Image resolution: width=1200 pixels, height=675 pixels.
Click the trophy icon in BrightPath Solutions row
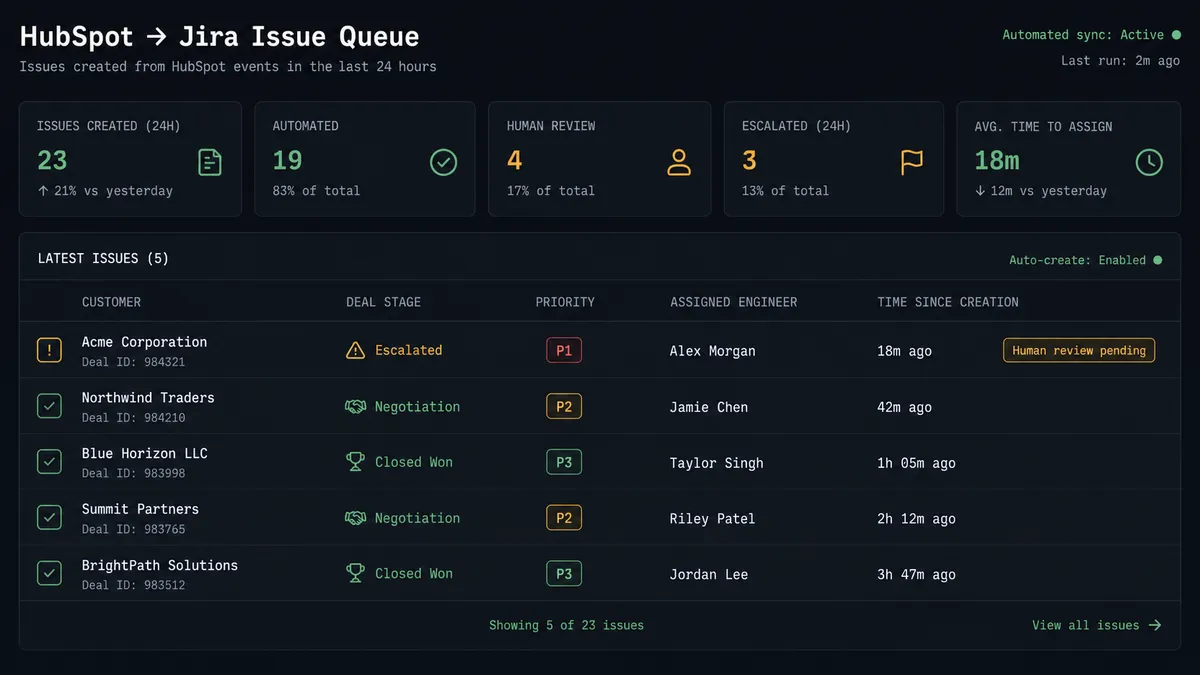click(x=355, y=573)
